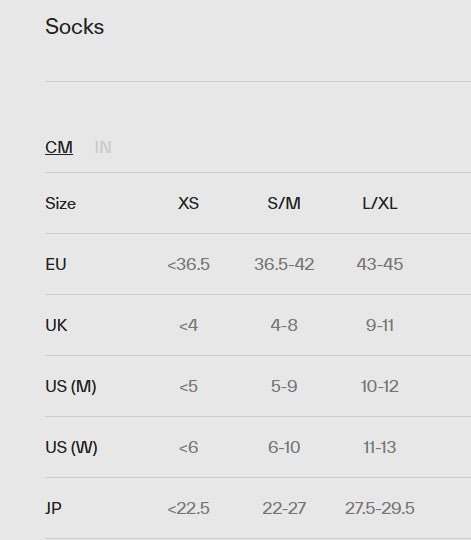This screenshot has width=471, height=540.
Task: Select the EU 36.5-42 cell
Action: pos(284,264)
